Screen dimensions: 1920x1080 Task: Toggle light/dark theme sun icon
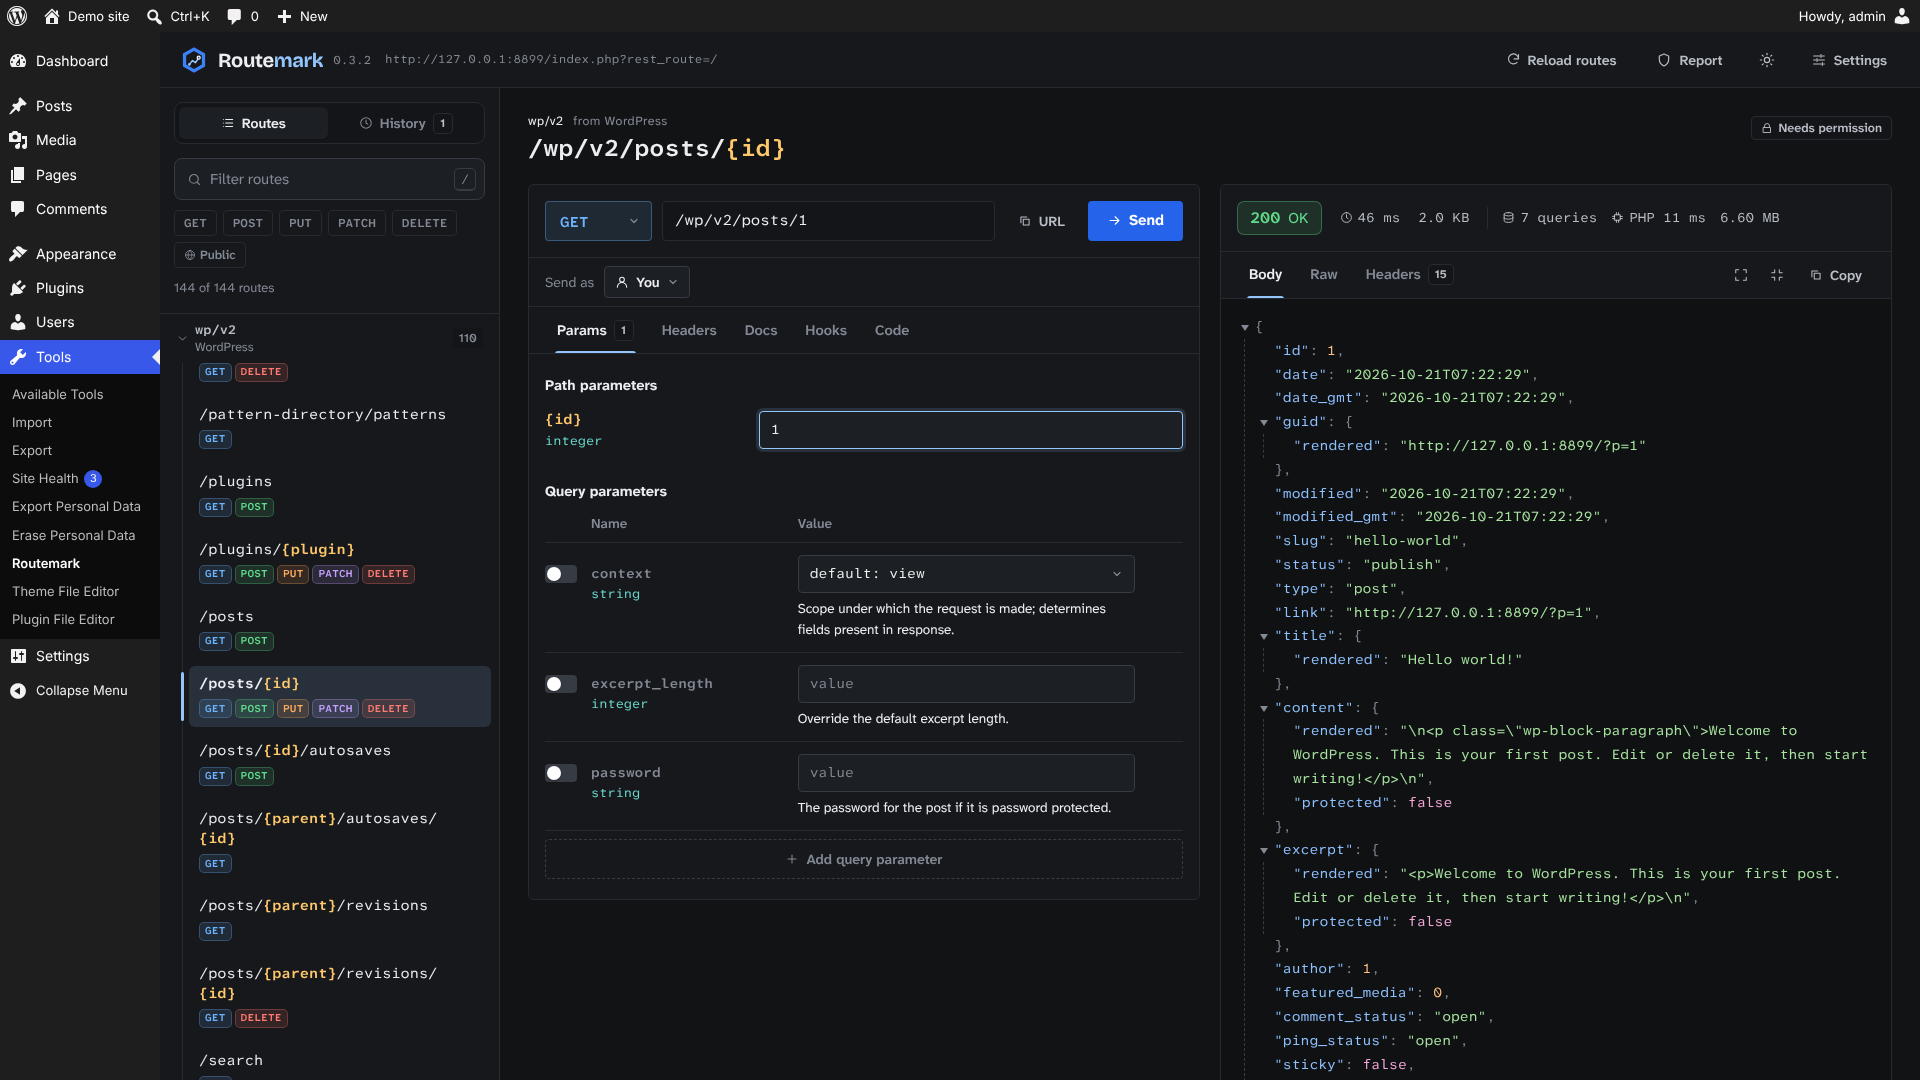click(1767, 60)
